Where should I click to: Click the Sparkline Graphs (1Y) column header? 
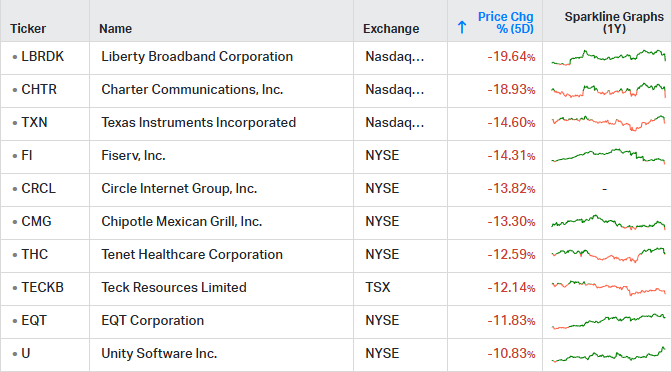(614, 23)
